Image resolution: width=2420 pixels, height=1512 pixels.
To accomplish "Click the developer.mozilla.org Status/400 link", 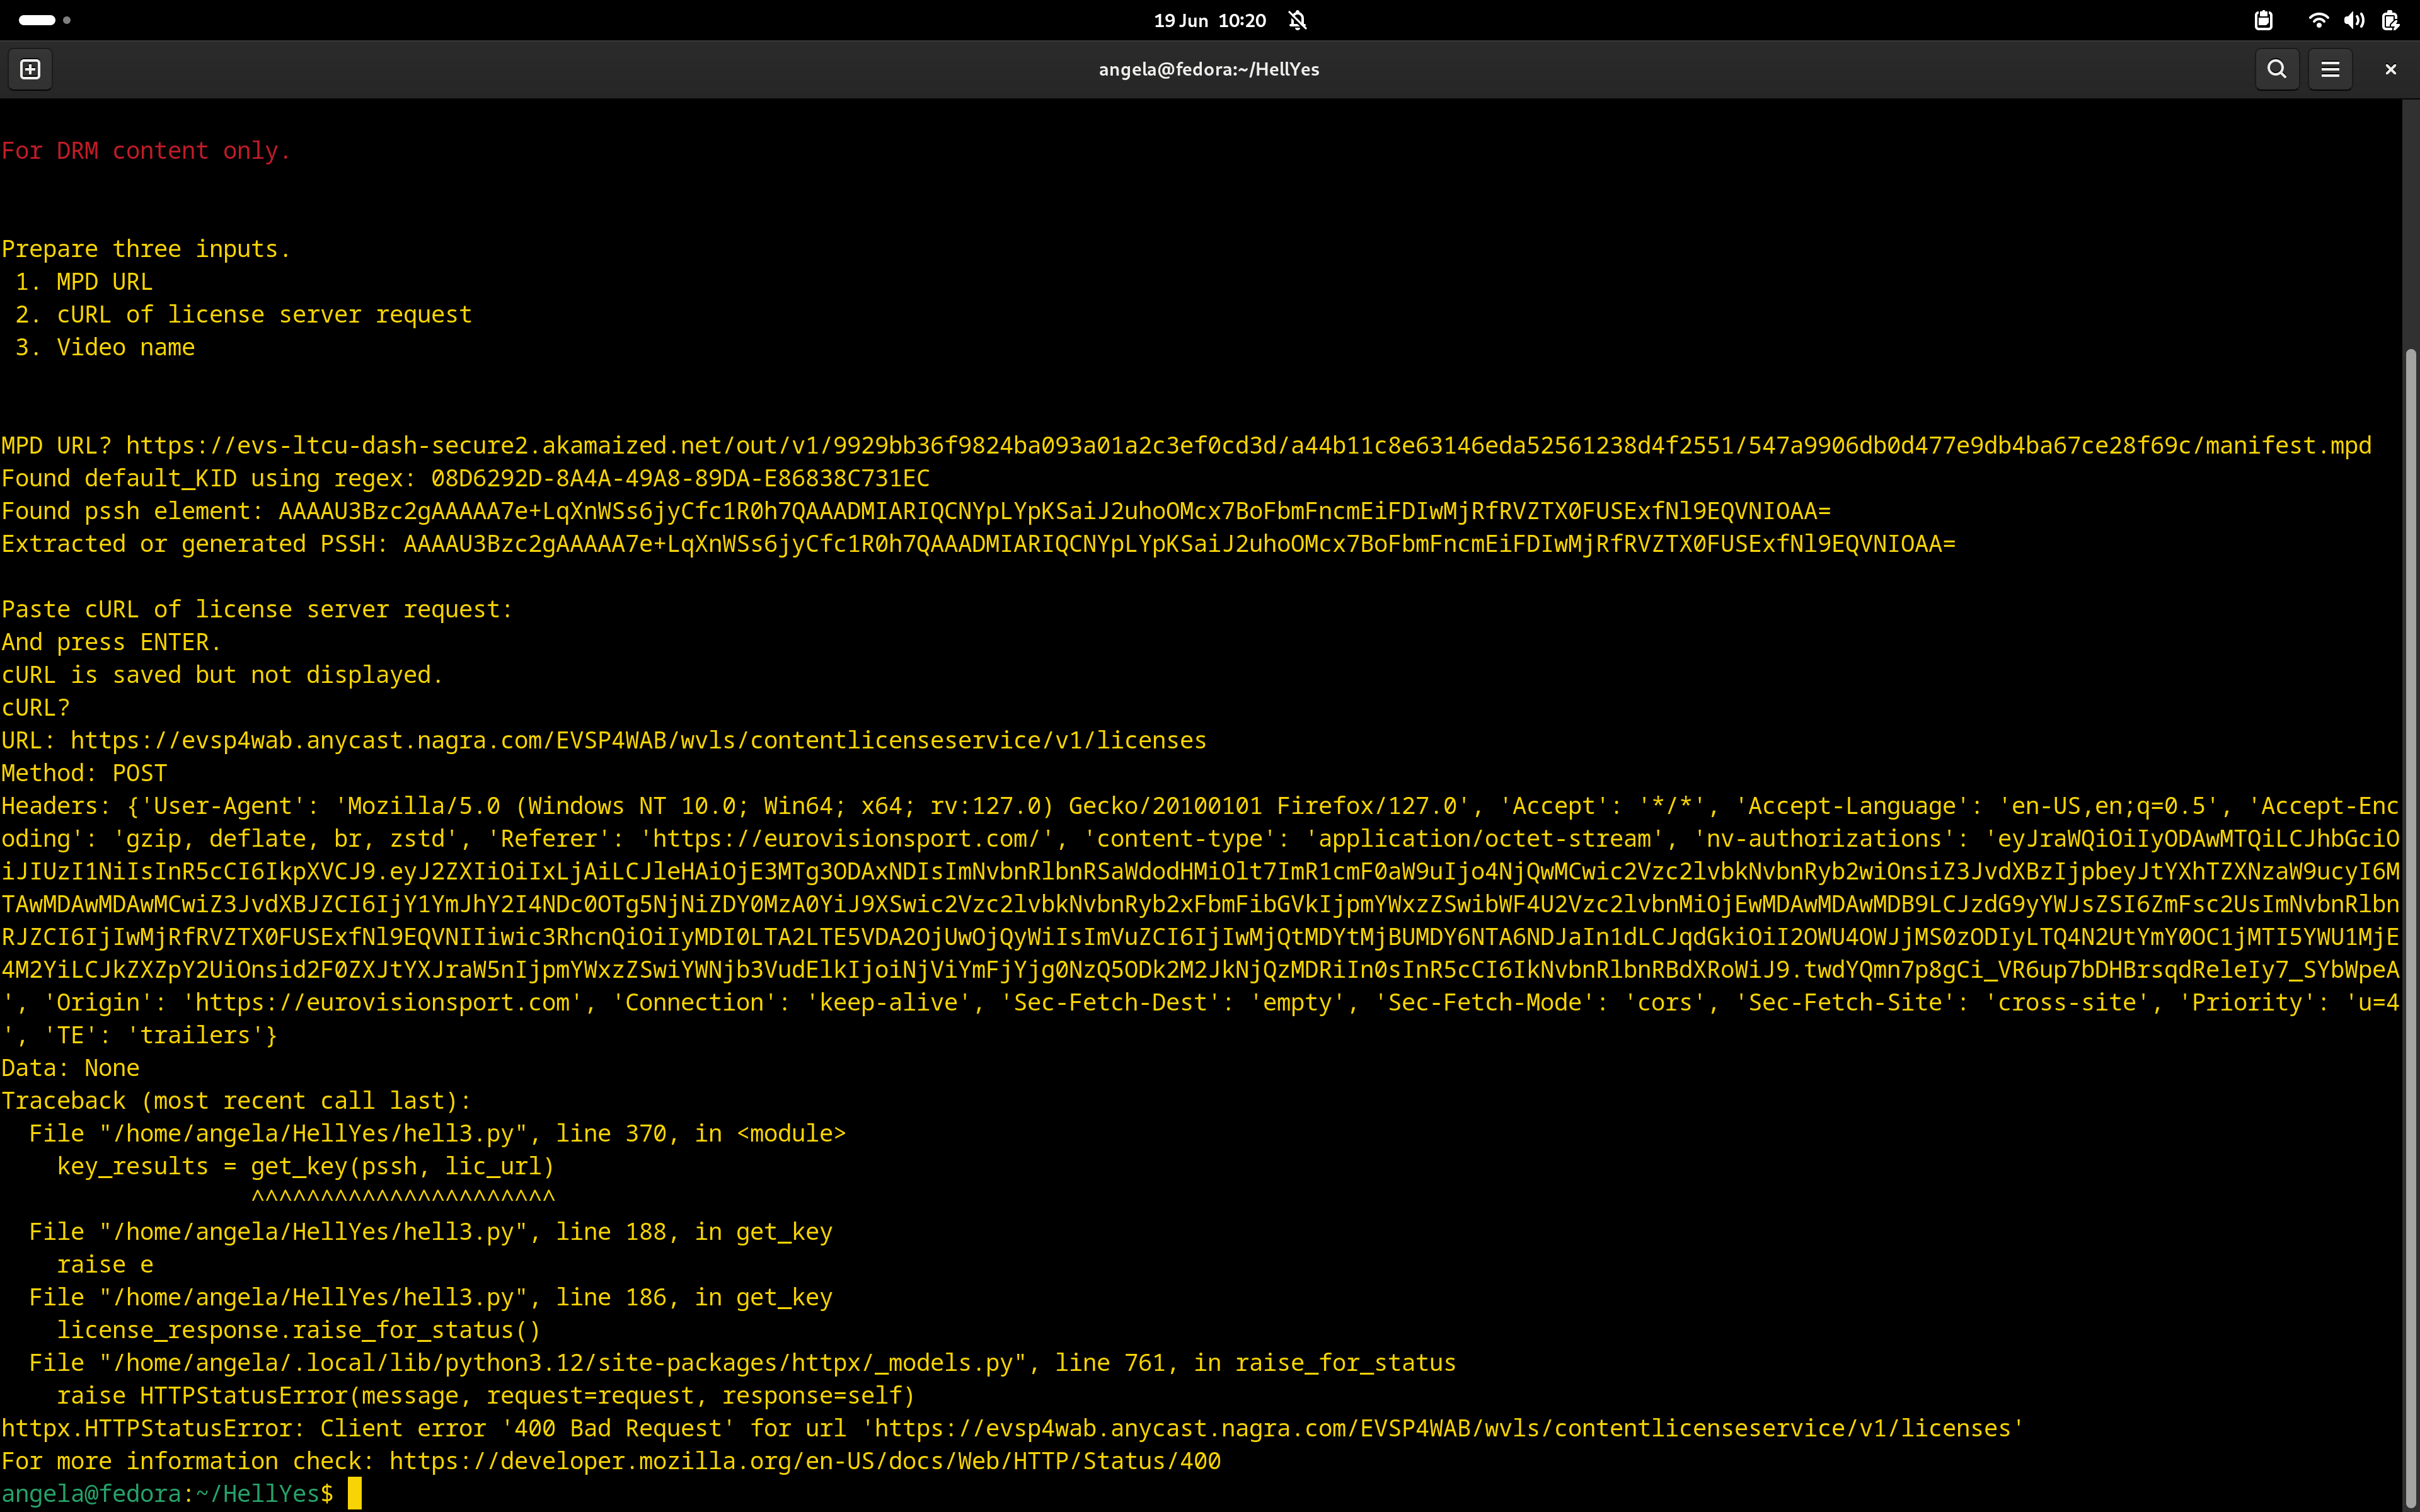I will coord(804,1462).
